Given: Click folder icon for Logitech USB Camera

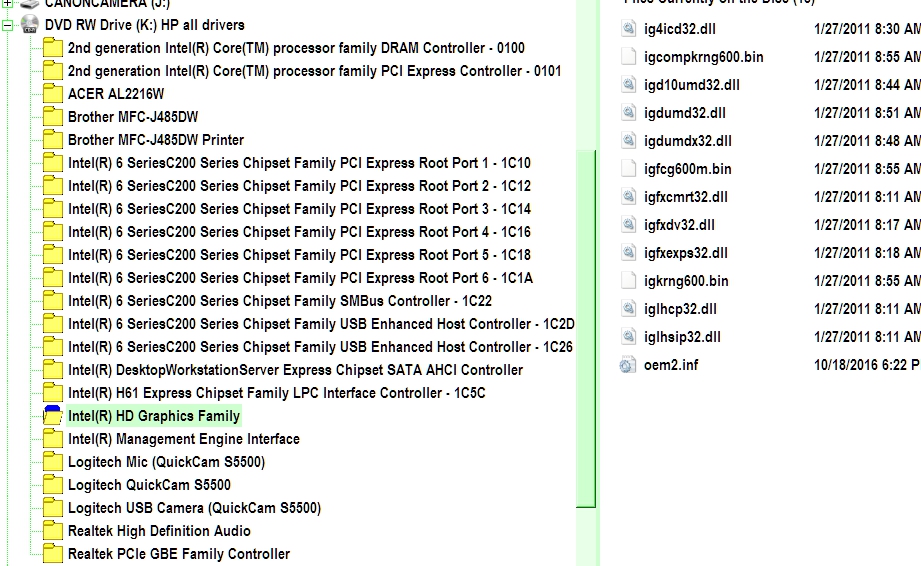Looking at the screenshot, I should tap(52, 507).
